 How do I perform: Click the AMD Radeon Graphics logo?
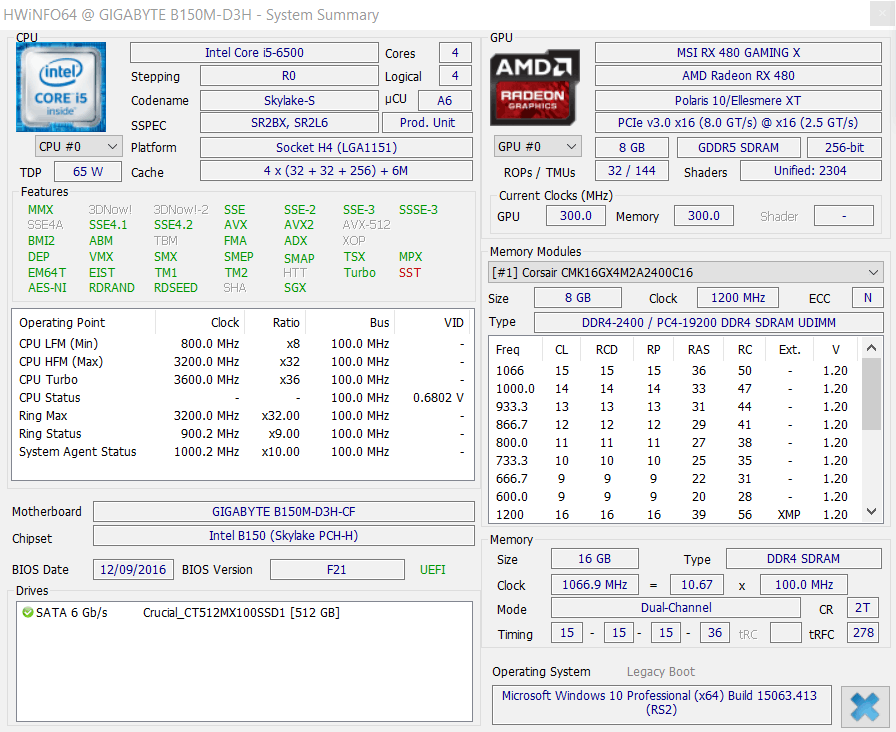[x=535, y=86]
